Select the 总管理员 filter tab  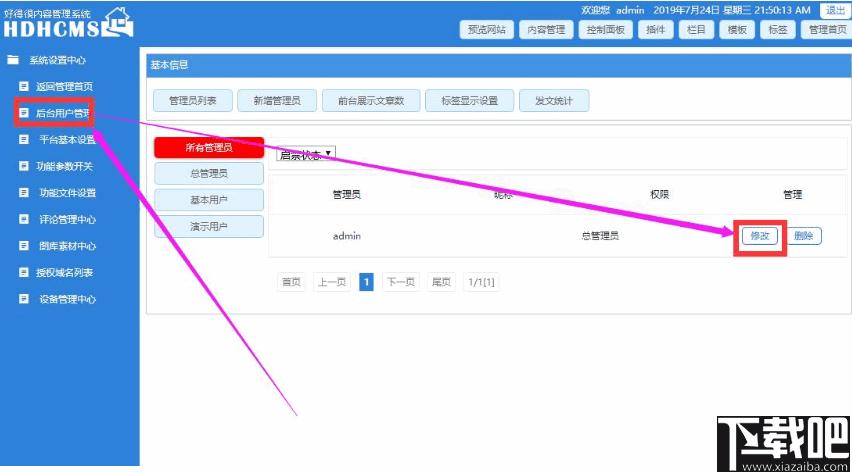tap(209, 174)
